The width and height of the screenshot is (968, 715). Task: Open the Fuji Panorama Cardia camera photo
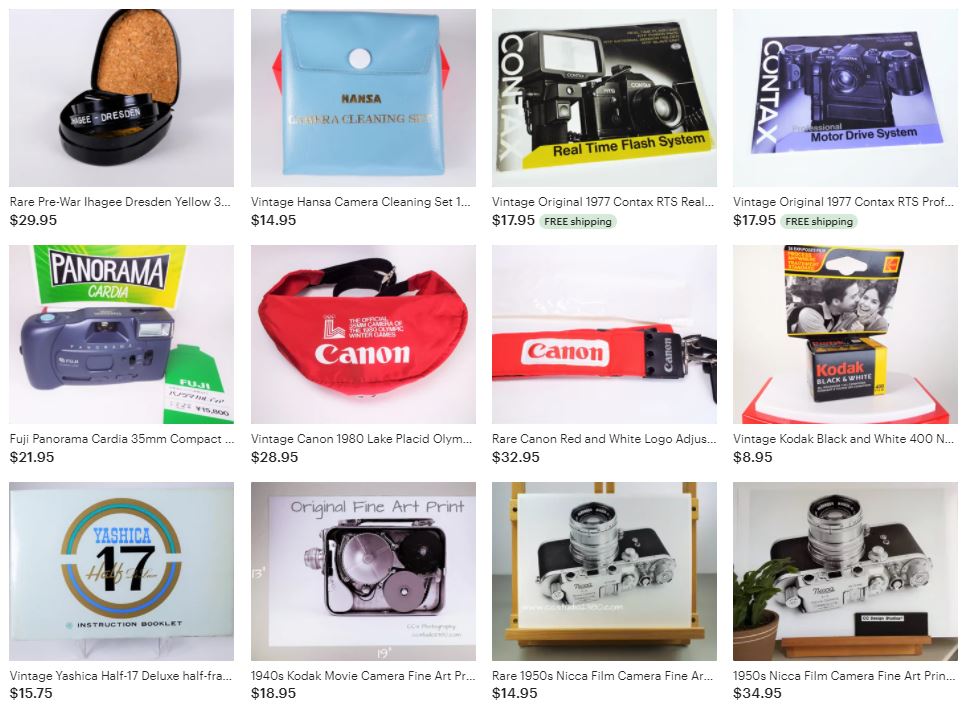(122, 334)
